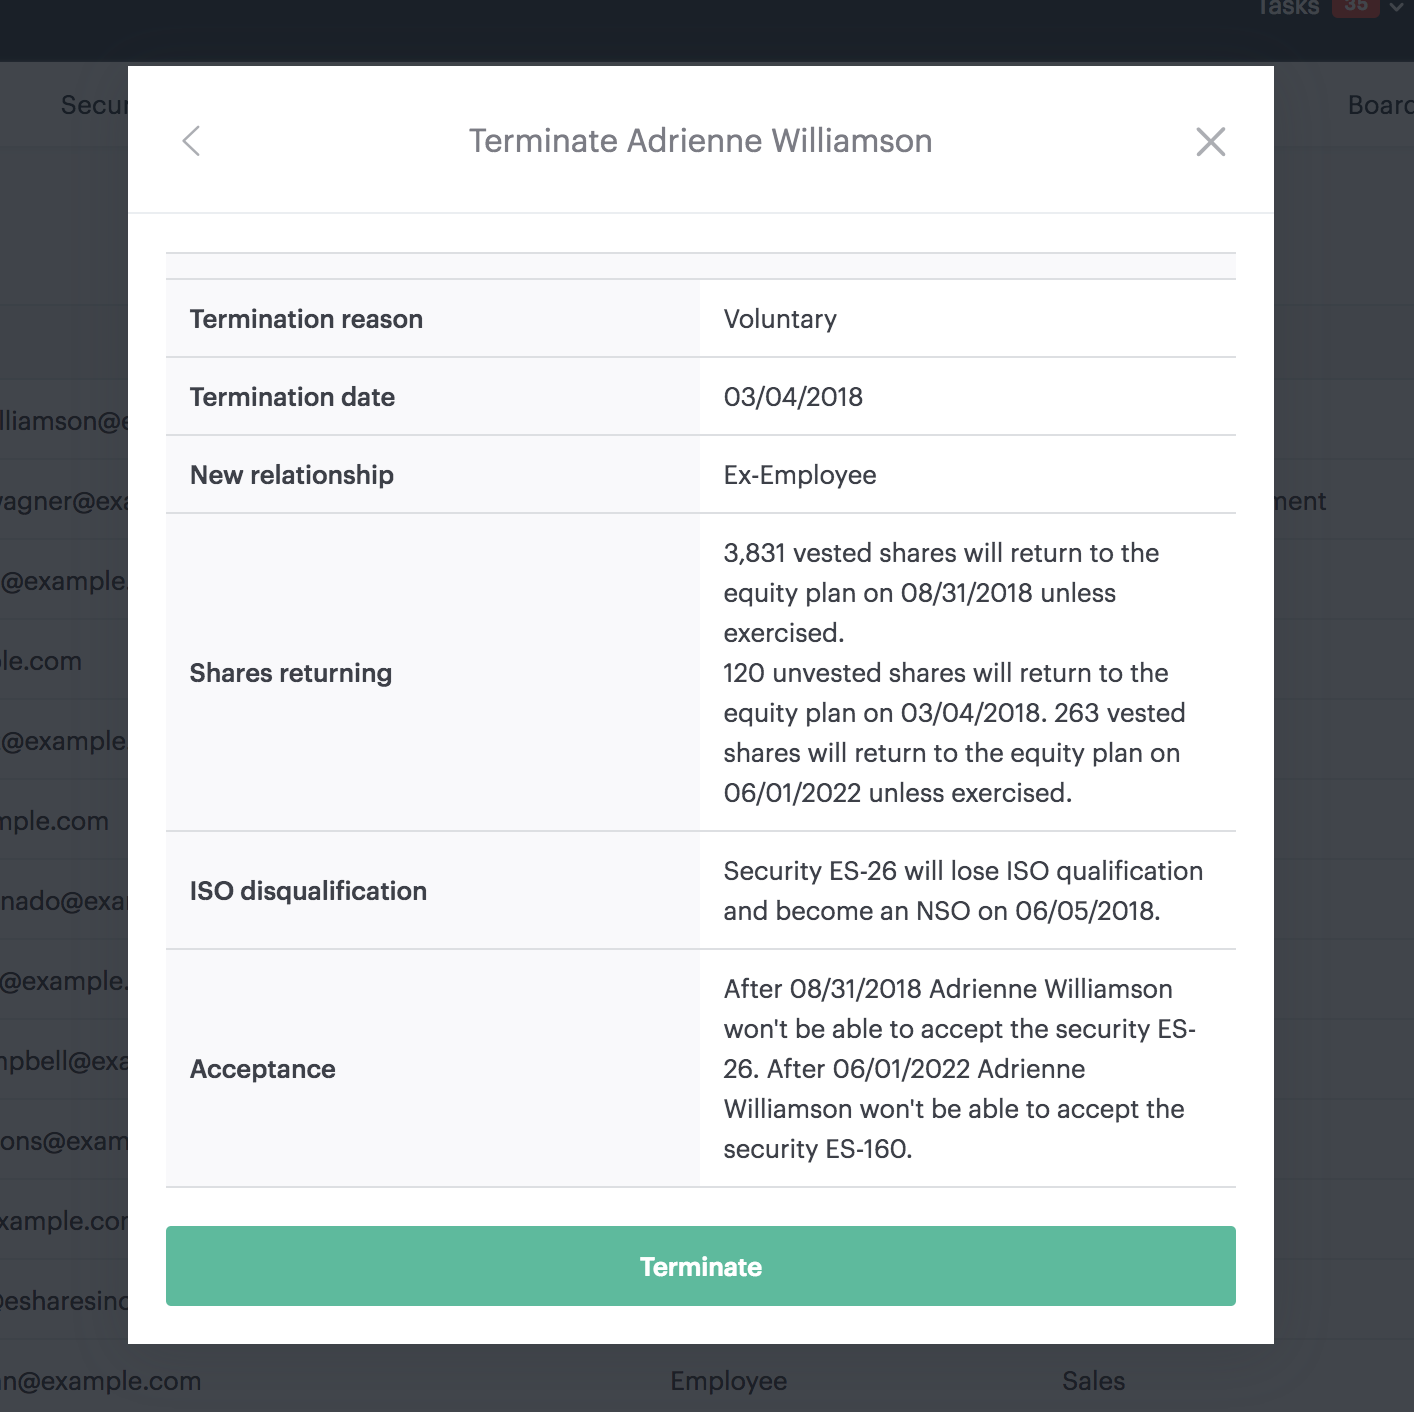Click the green Terminate button
The width and height of the screenshot is (1414, 1412).
(701, 1266)
